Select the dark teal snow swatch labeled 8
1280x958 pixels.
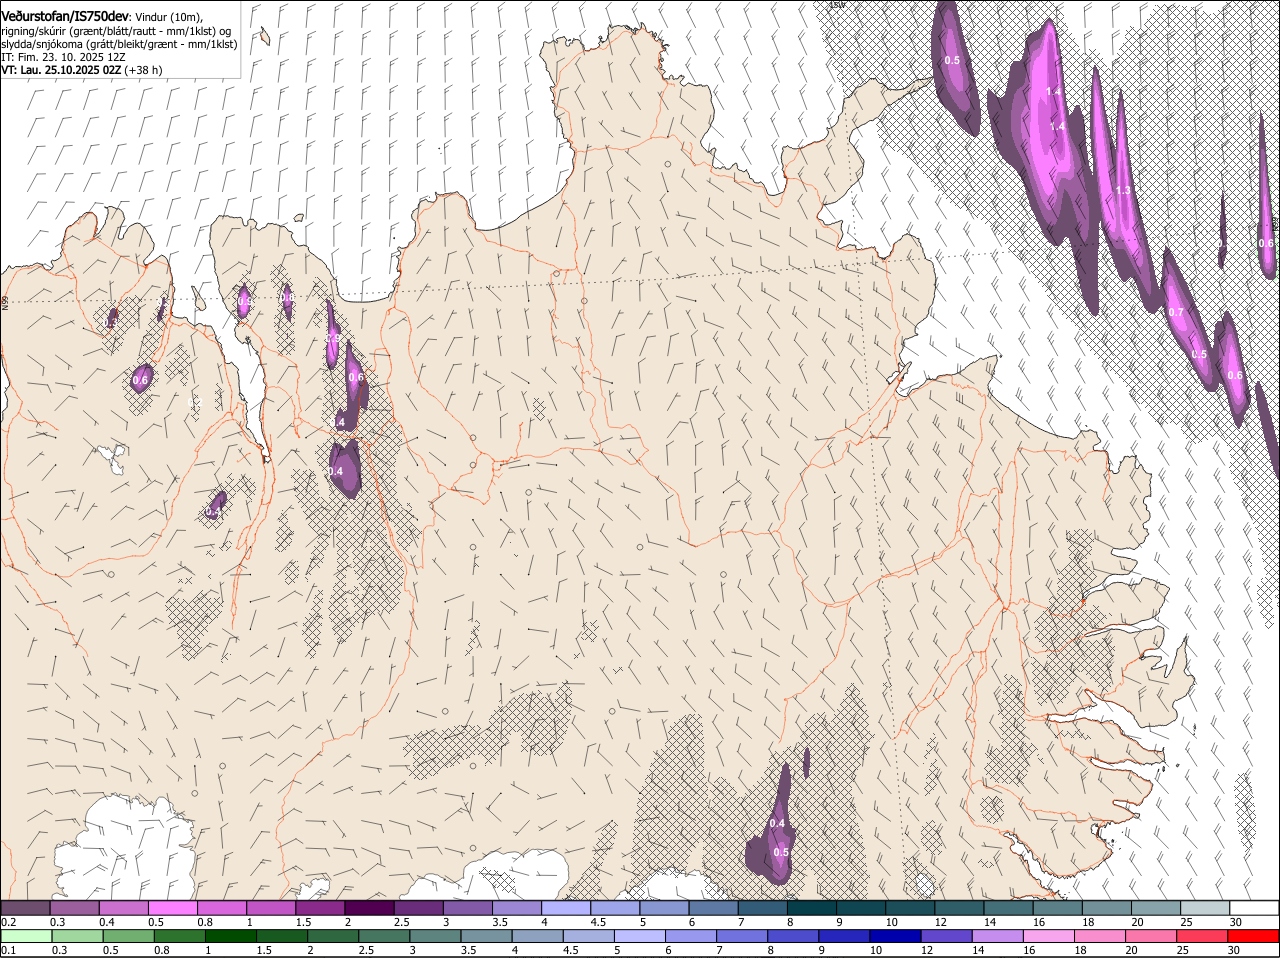tap(812, 907)
